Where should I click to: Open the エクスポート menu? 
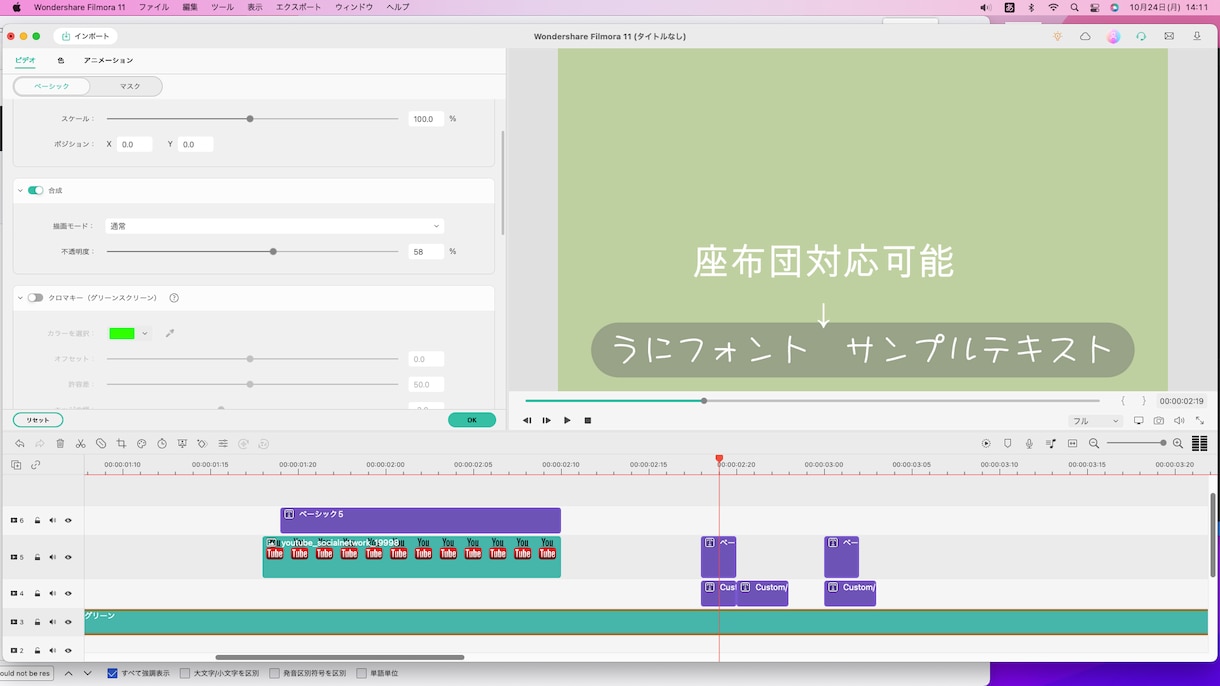[298, 7]
